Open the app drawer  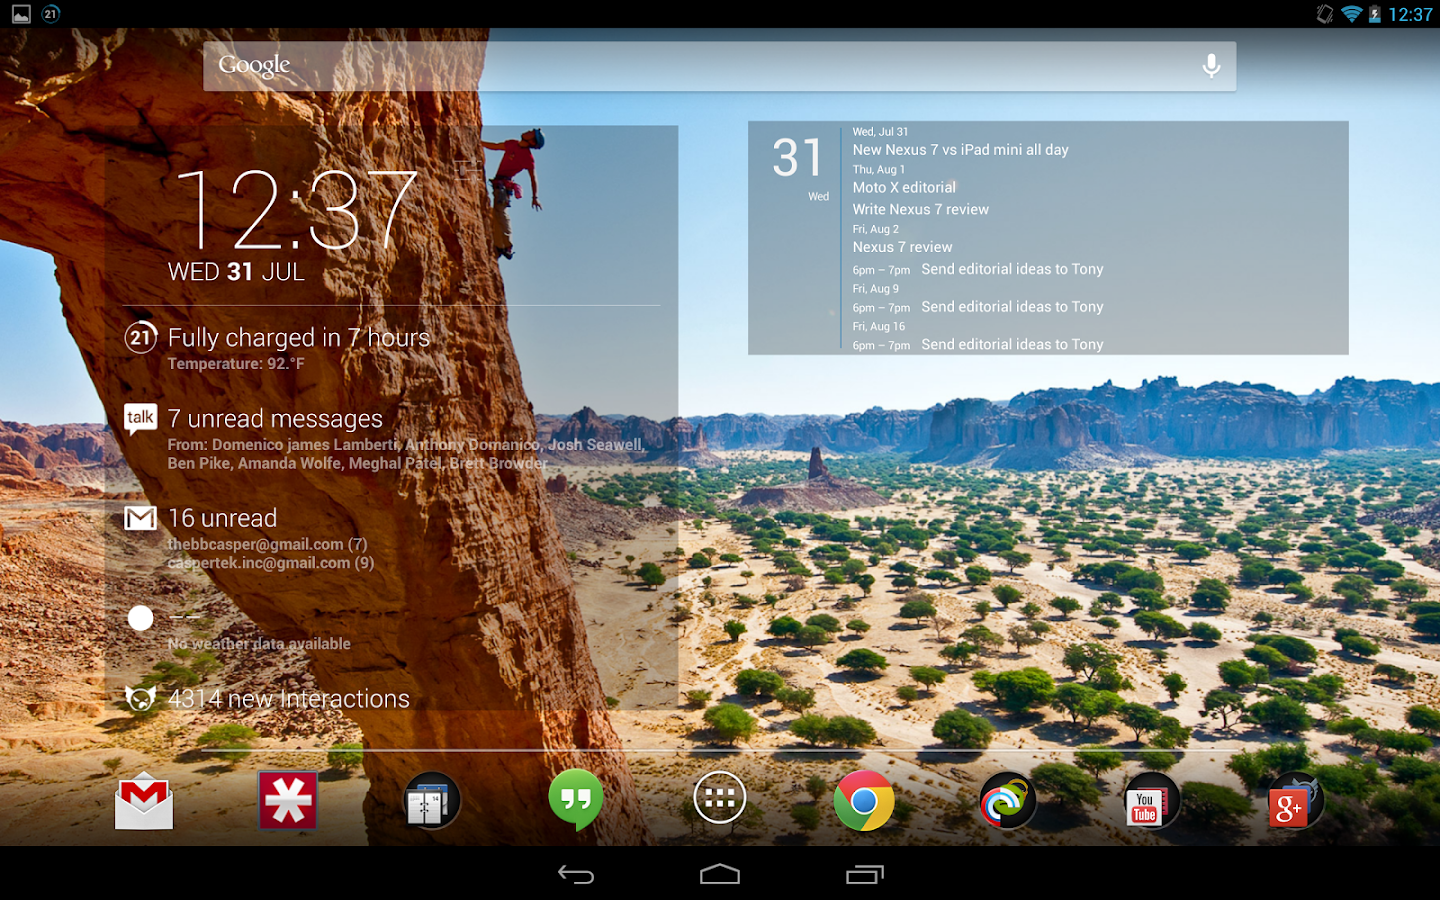719,797
